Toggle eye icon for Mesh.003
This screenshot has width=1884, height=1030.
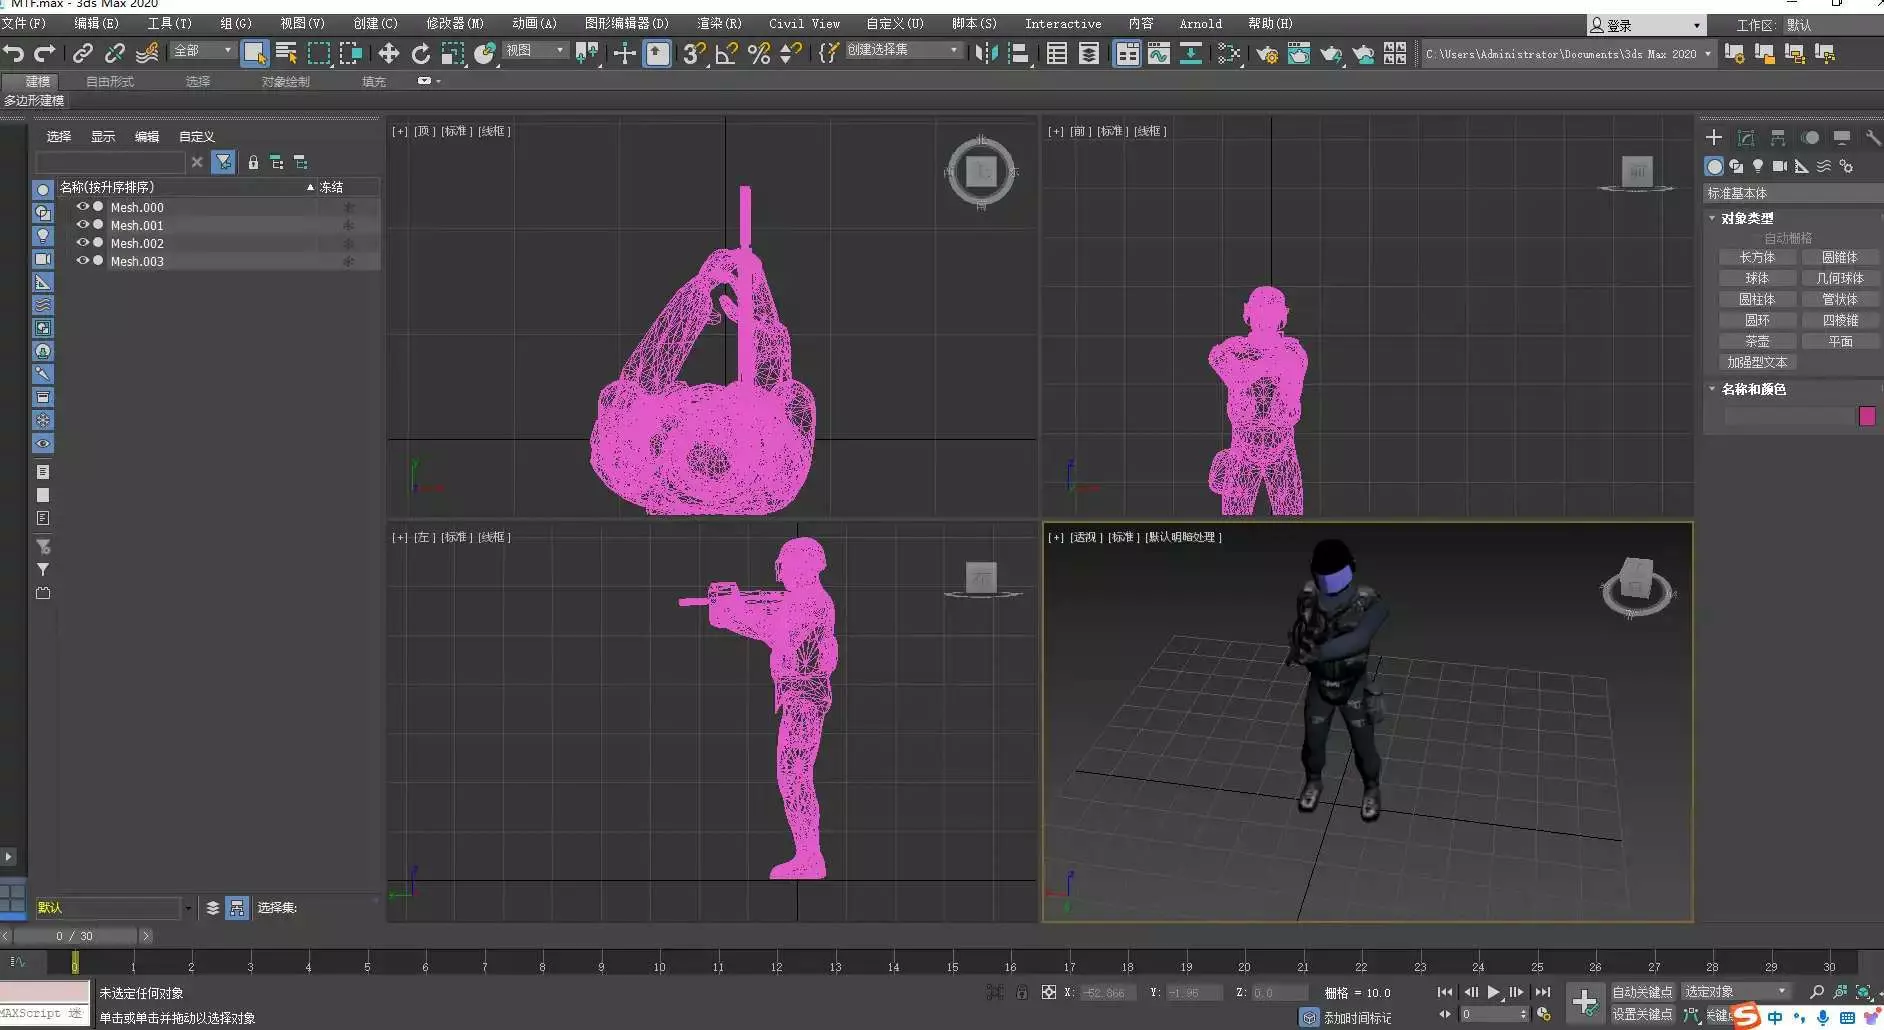83,261
